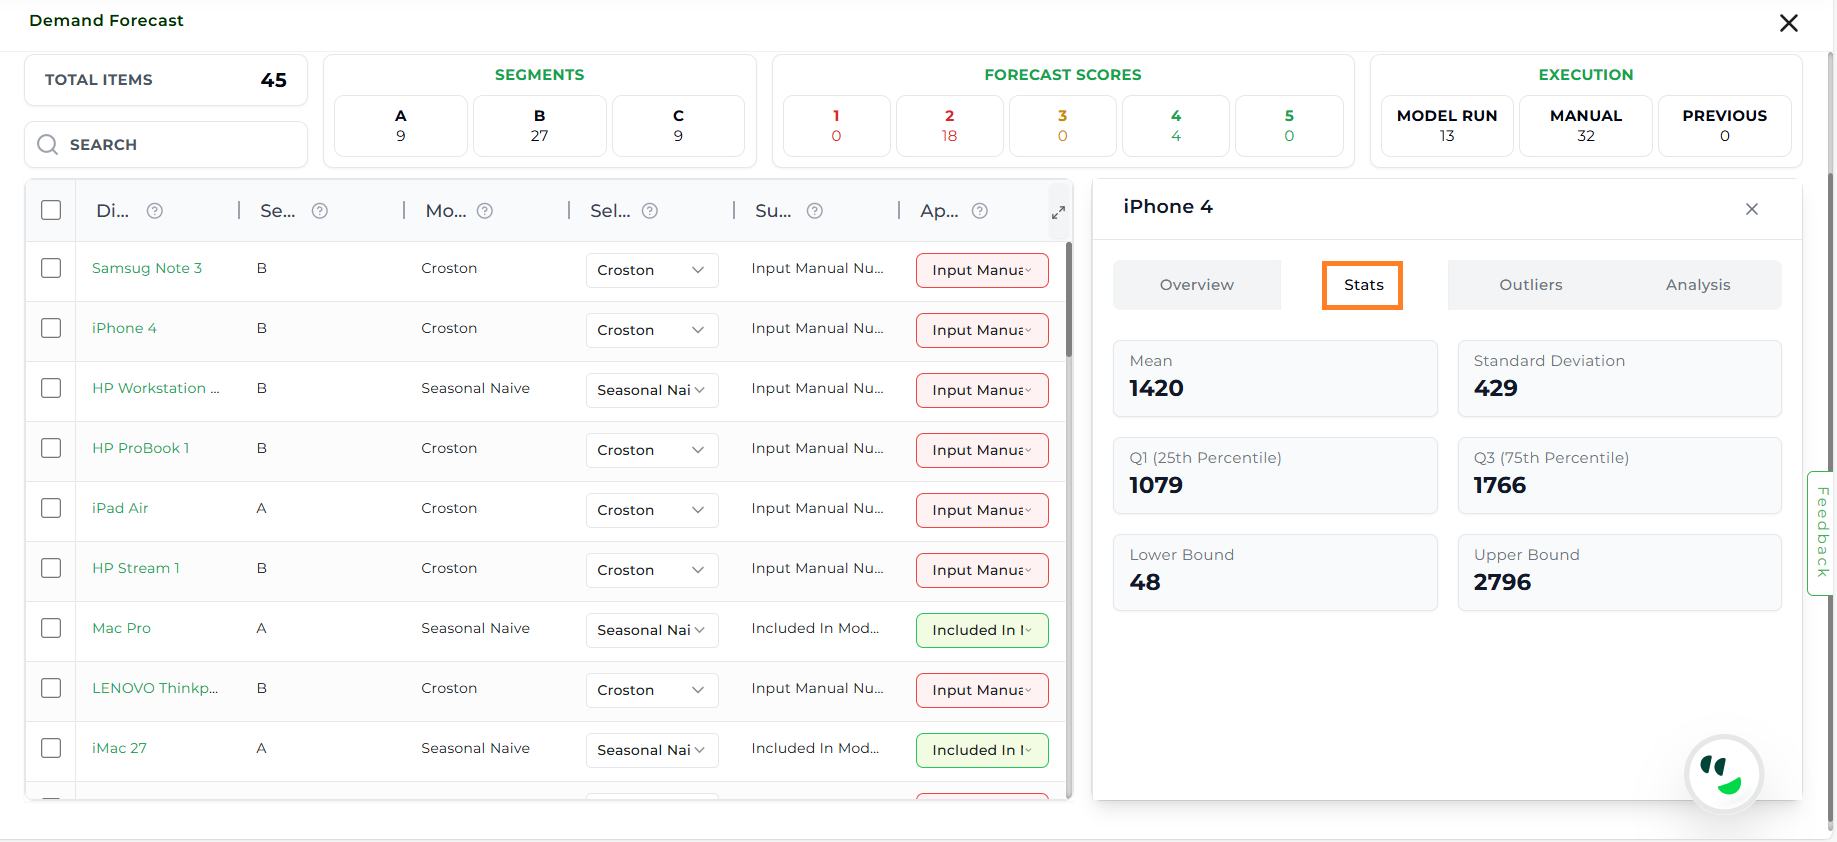Click help icon beside Se... column header
The width and height of the screenshot is (1837, 842).
coord(320,211)
